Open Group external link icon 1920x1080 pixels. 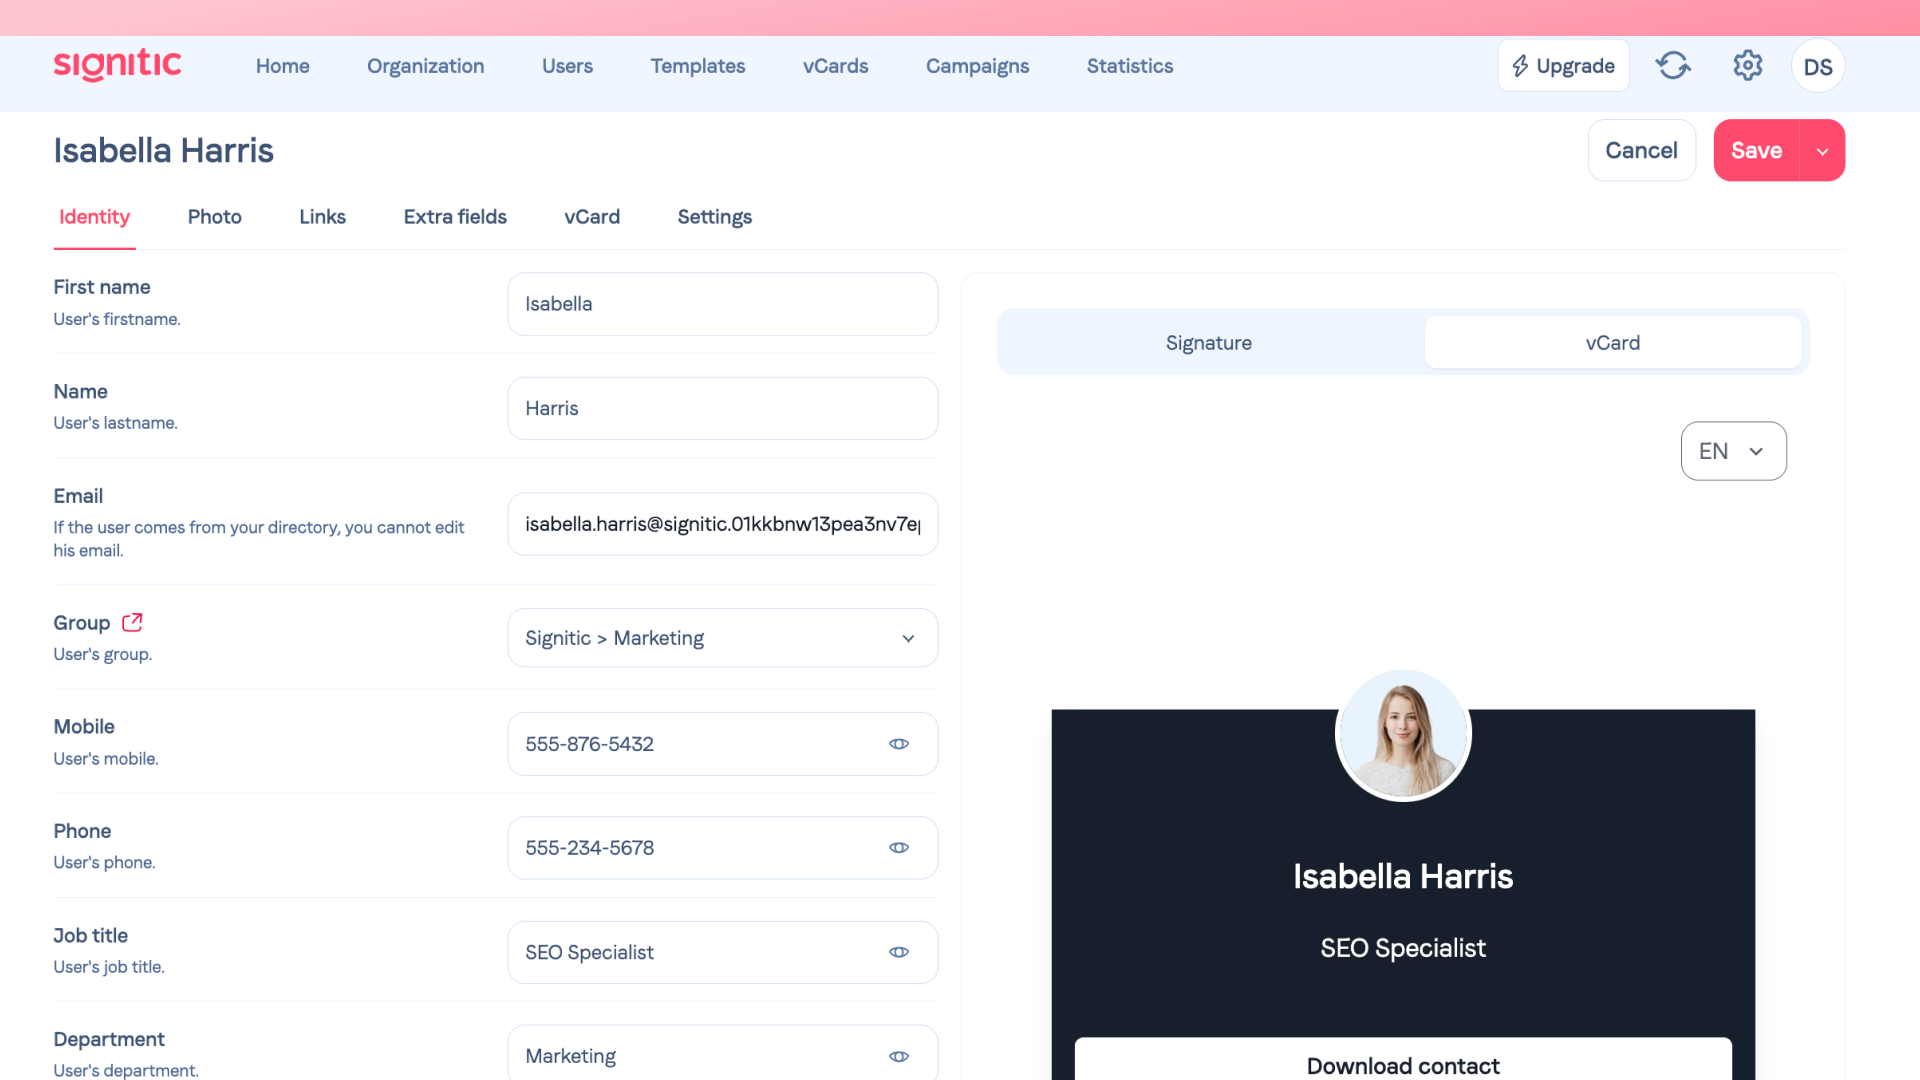[132, 622]
